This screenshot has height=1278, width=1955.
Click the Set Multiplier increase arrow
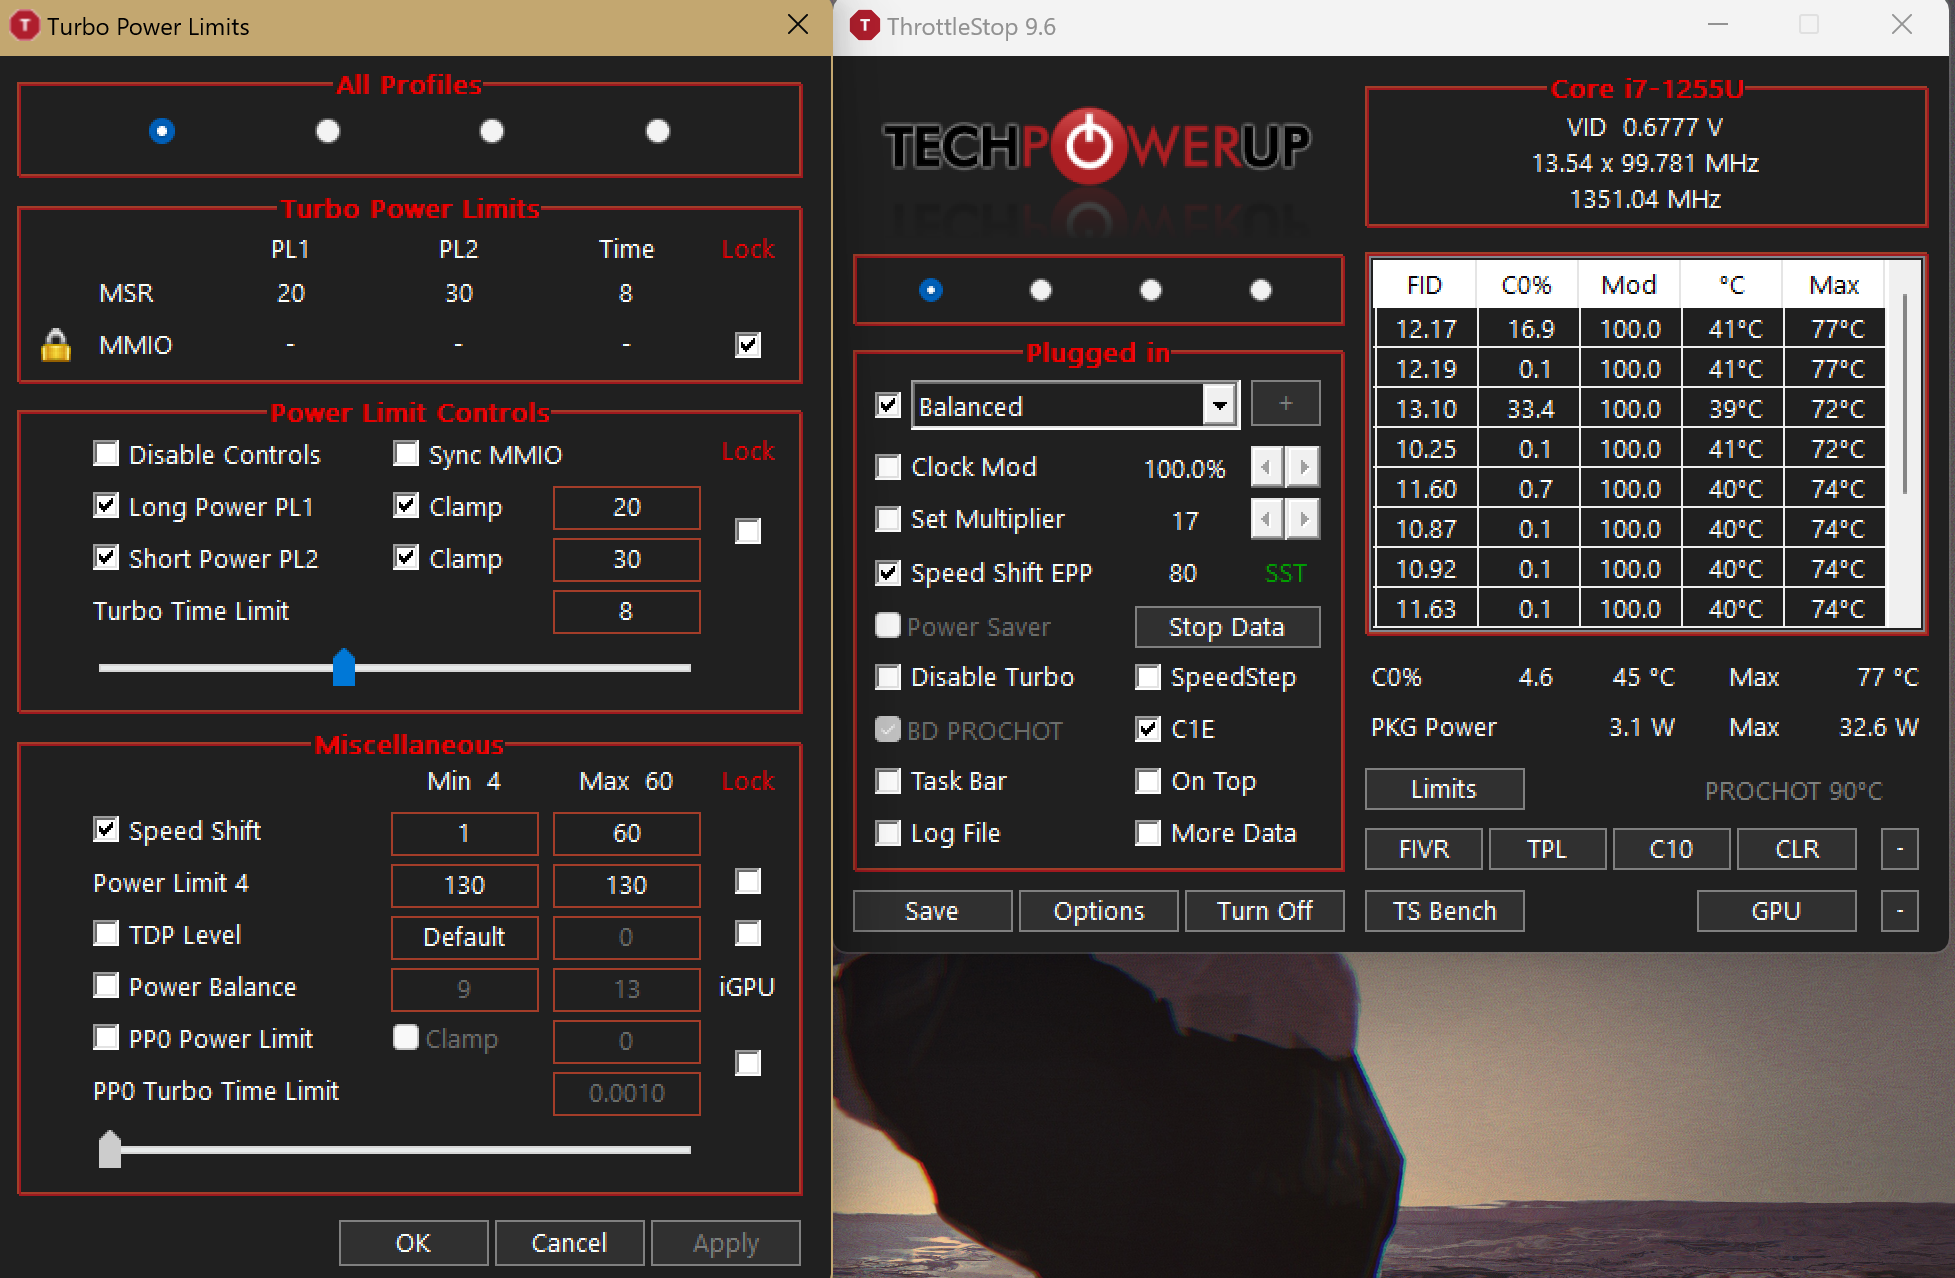pyautogui.click(x=1303, y=519)
